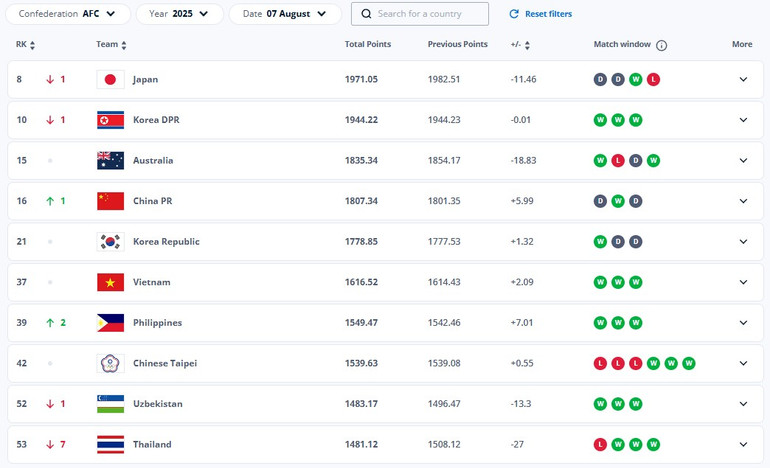The width and height of the screenshot is (770, 468).
Task: Click the Japan flag icon
Action: point(110,79)
